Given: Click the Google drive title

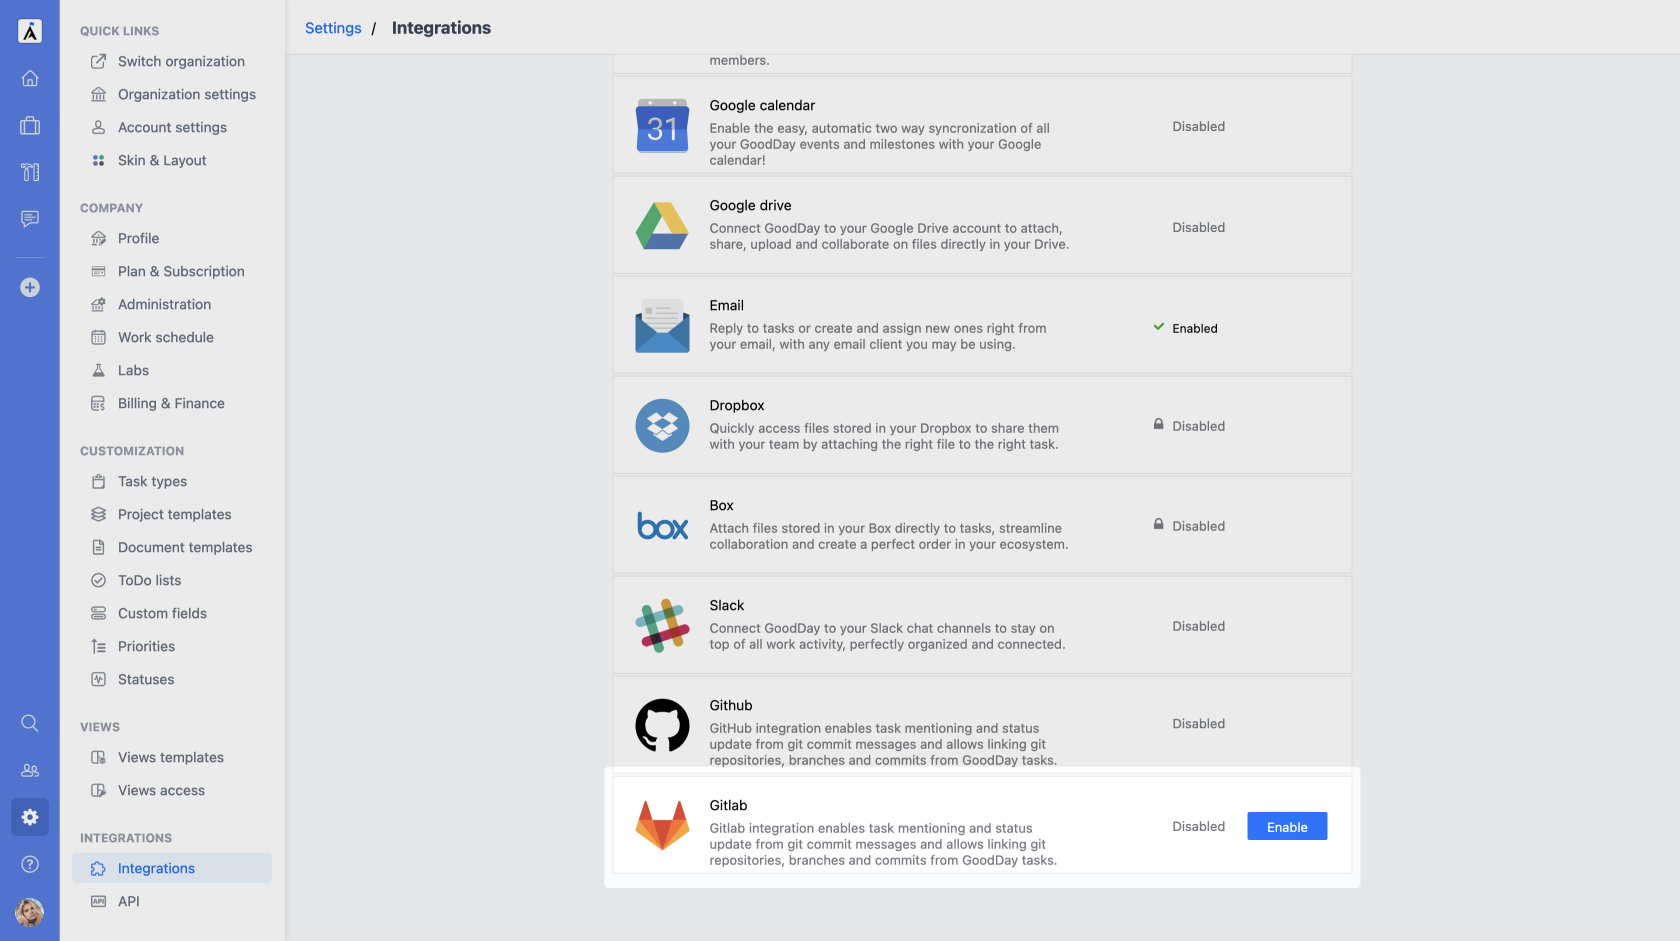Looking at the screenshot, I should click(x=750, y=205).
